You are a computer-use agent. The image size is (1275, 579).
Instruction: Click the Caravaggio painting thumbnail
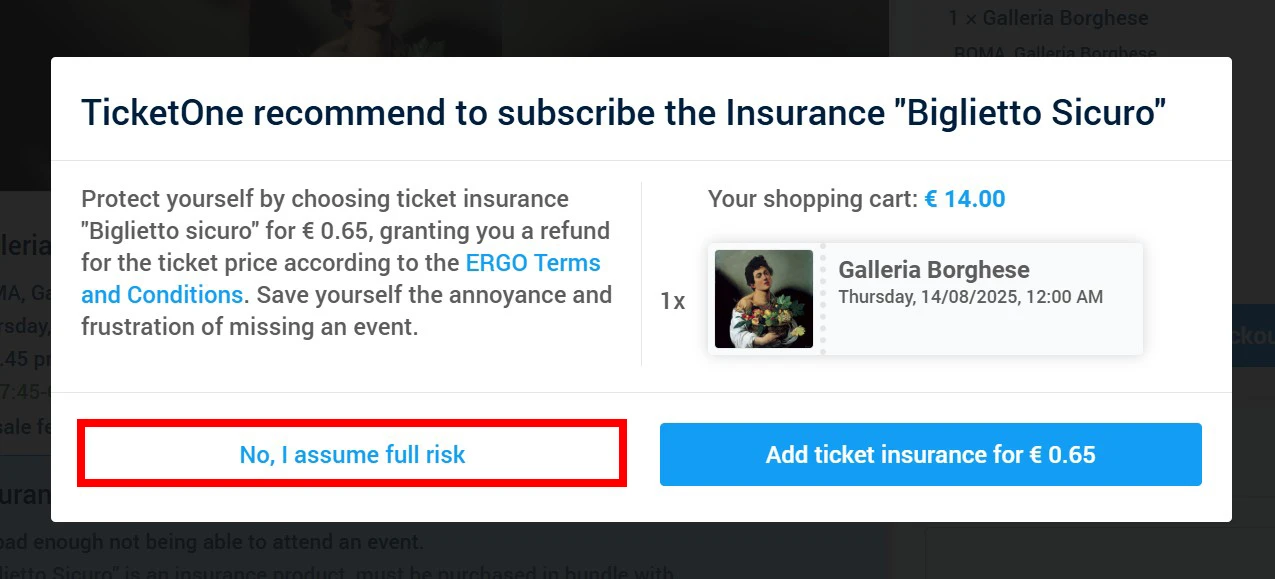[764, 299]
